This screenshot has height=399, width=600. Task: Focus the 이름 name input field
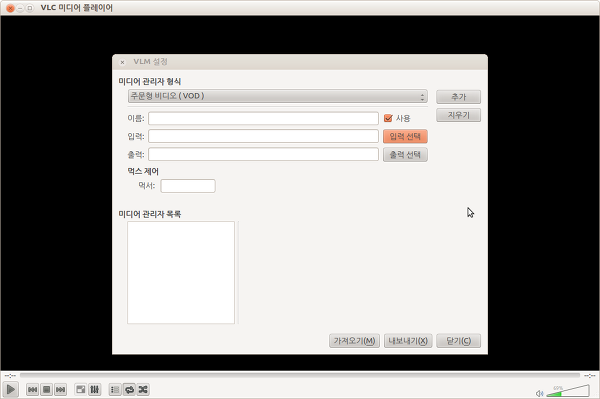click(x=263, y=118)
